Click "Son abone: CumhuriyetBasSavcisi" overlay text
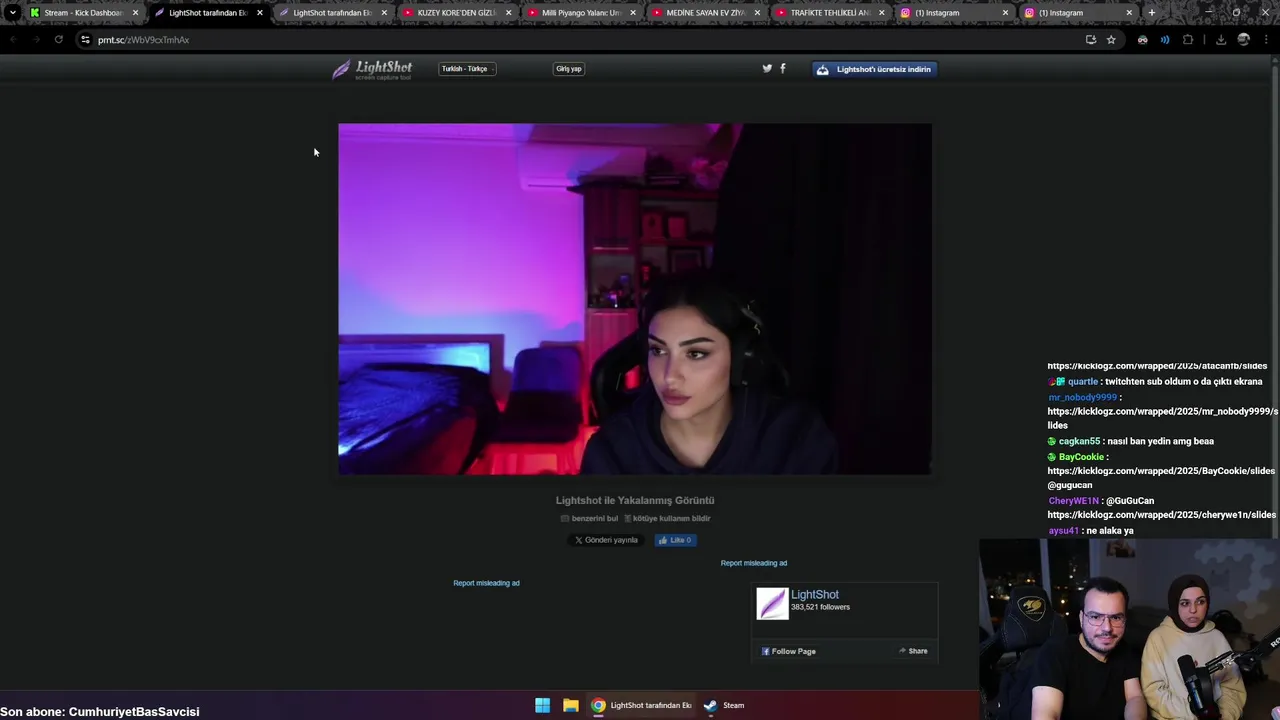Viewport: 1280px width, 720px height. pyautogui.click(x=100, y=712)
